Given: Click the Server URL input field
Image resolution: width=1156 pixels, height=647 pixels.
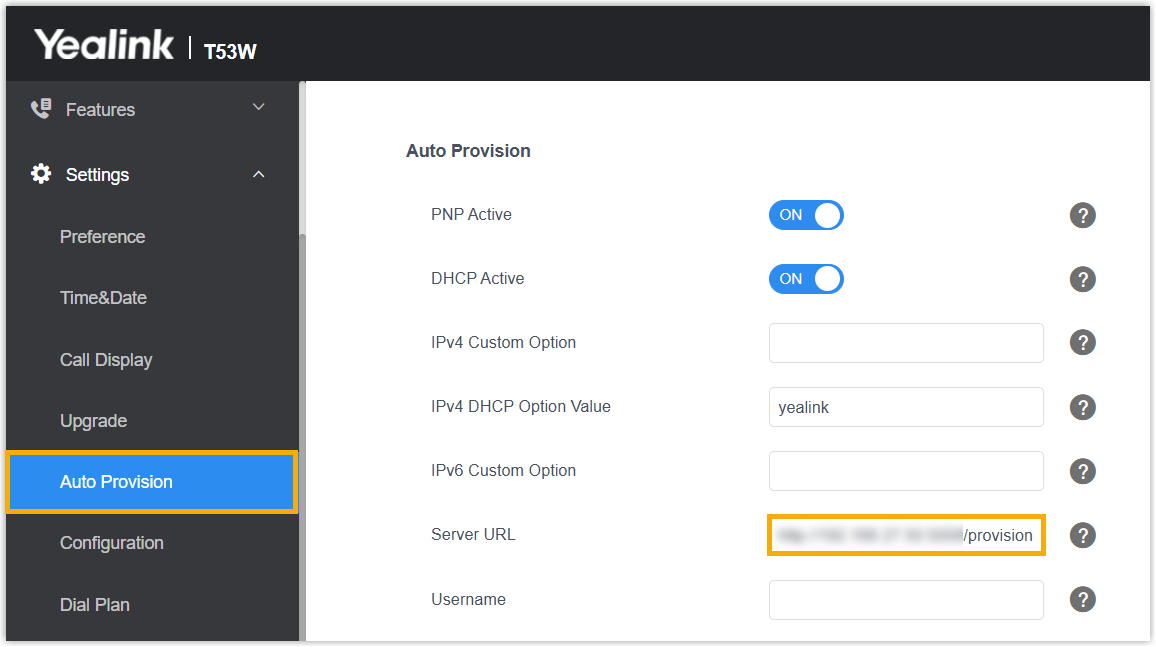Looking at the screenshot, I should tap(906, 535).
